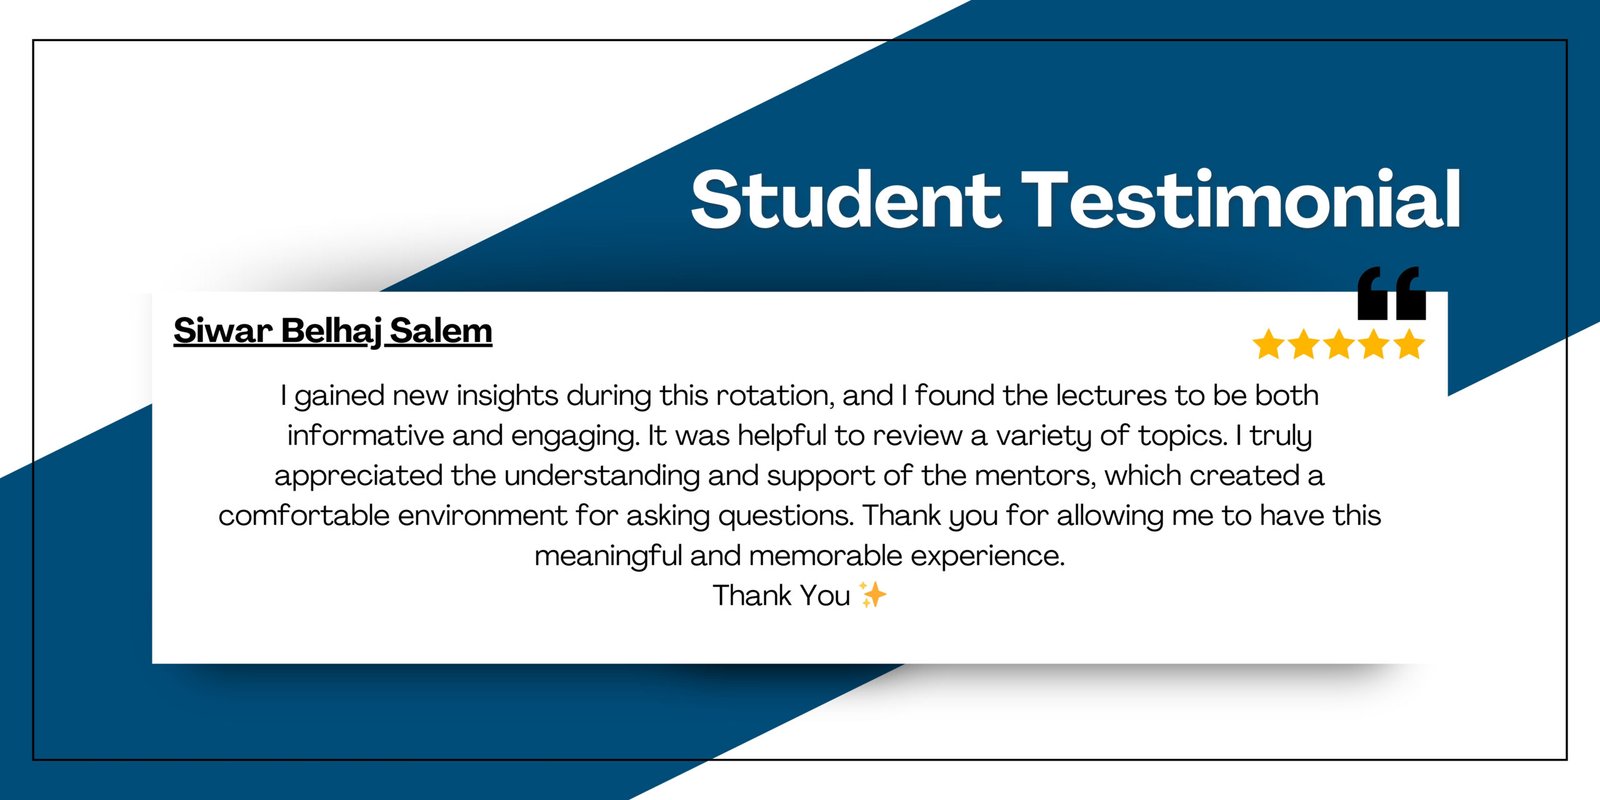Click the line starting 'comfortable environment for asking'
Screen dimensions: 1600x800
(799, 516)
